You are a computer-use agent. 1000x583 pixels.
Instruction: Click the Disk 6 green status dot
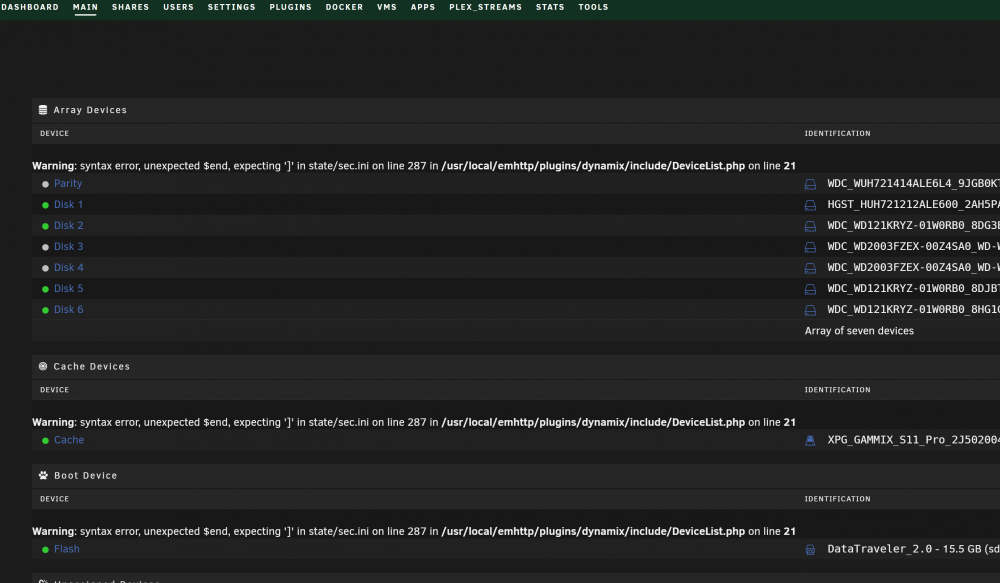pos(45,311)
